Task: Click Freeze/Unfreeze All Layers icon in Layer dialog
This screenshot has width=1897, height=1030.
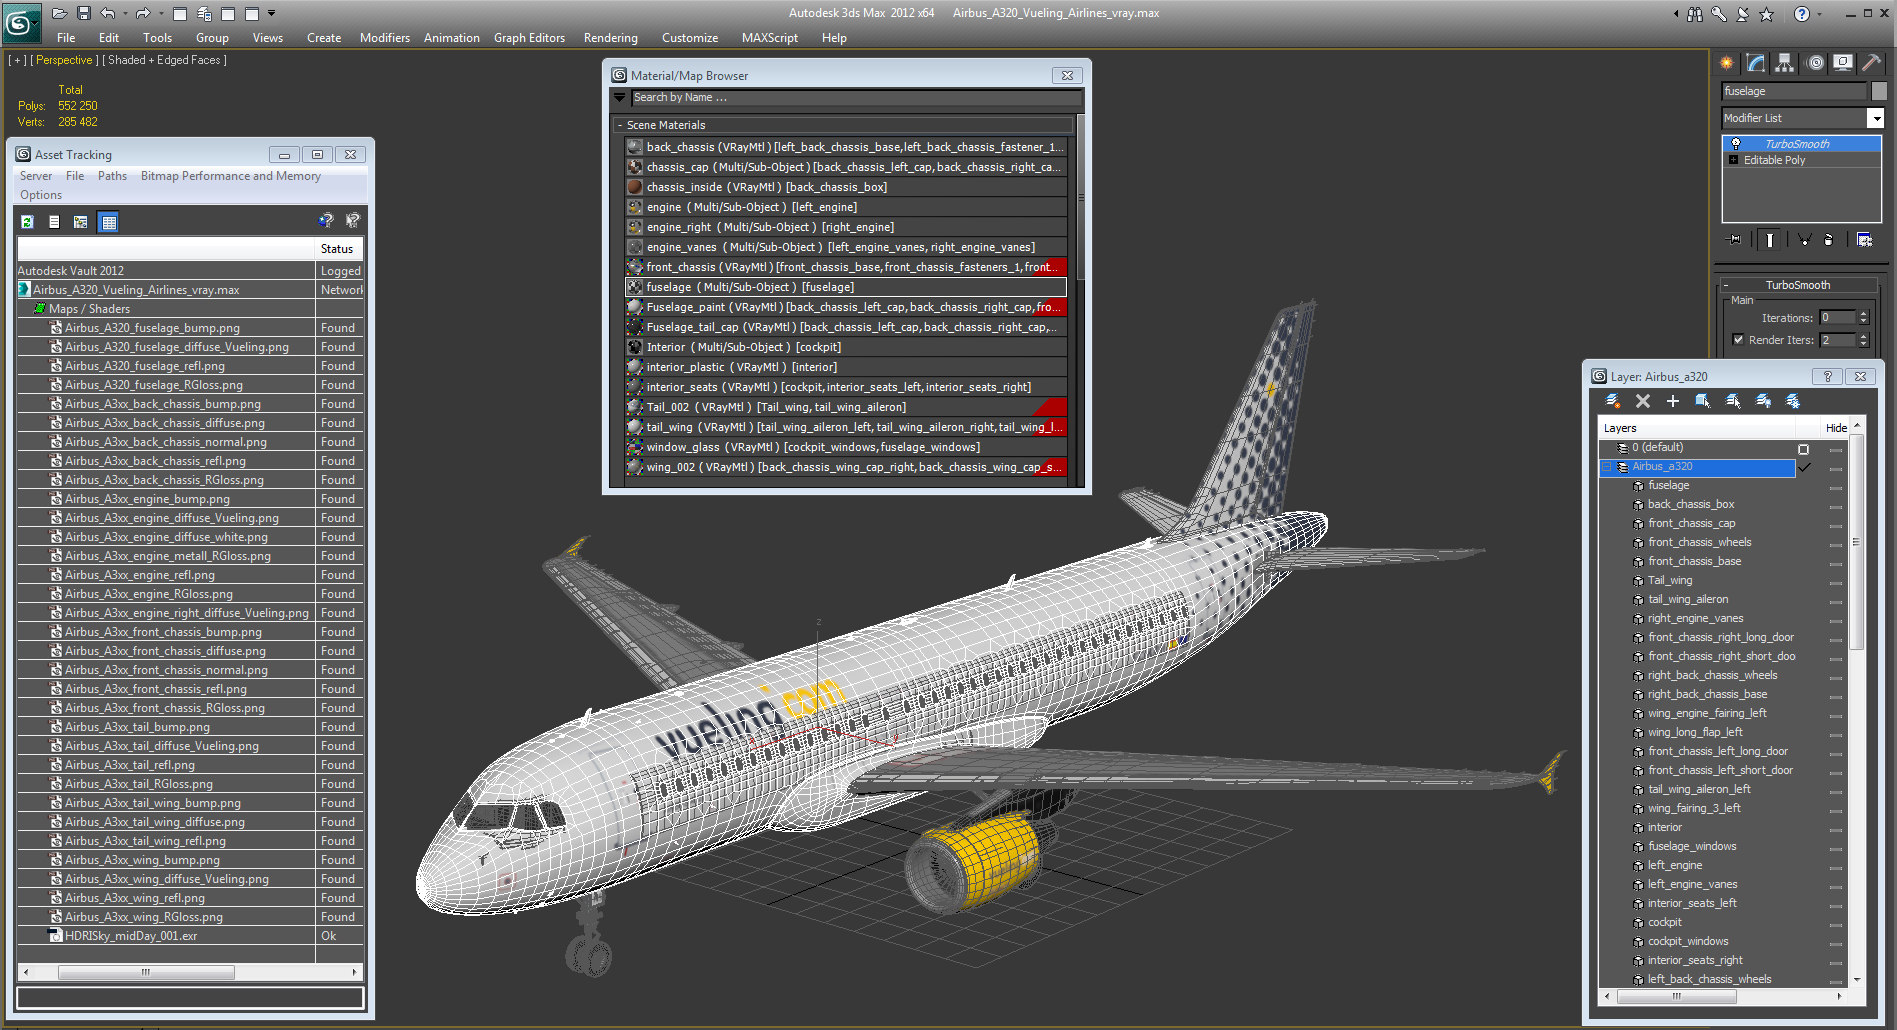Action: tap(1794, 401)
